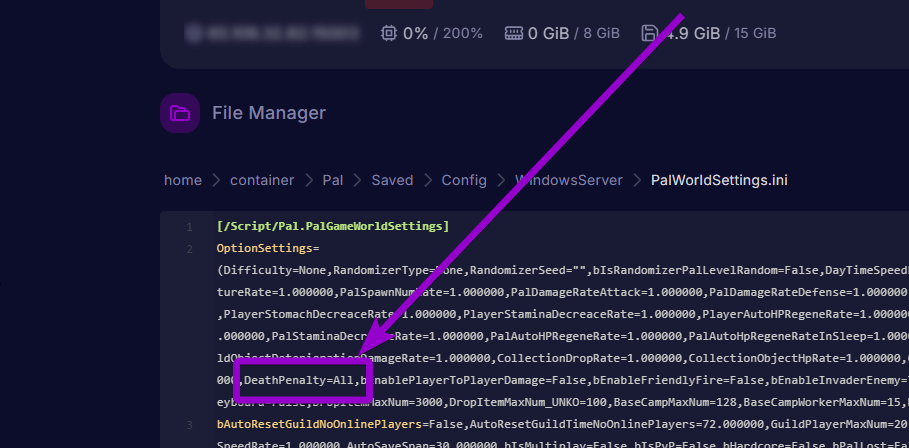Image resolution: width=909 pixels, height=448 pixels.
Task: Click the chevron between Saved and Config
Action: (427, 180)
